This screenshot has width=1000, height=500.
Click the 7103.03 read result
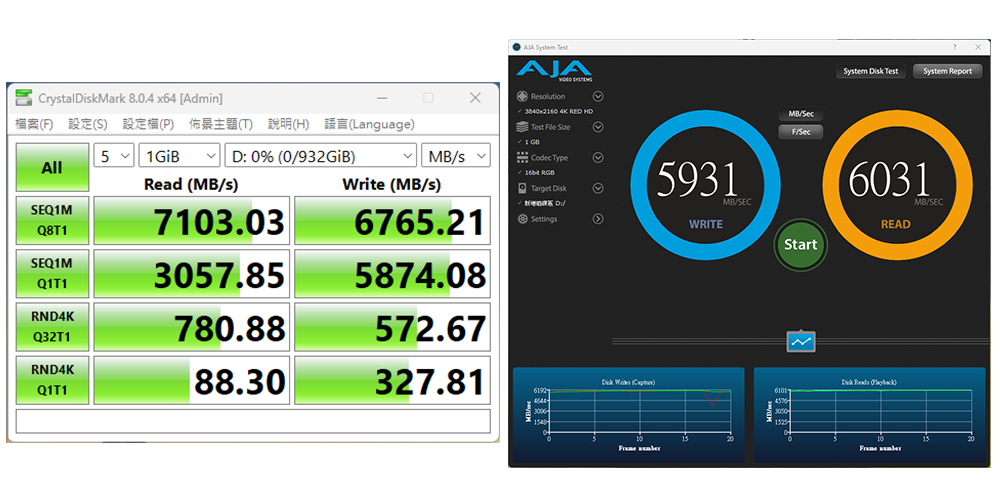click(192, 221)
